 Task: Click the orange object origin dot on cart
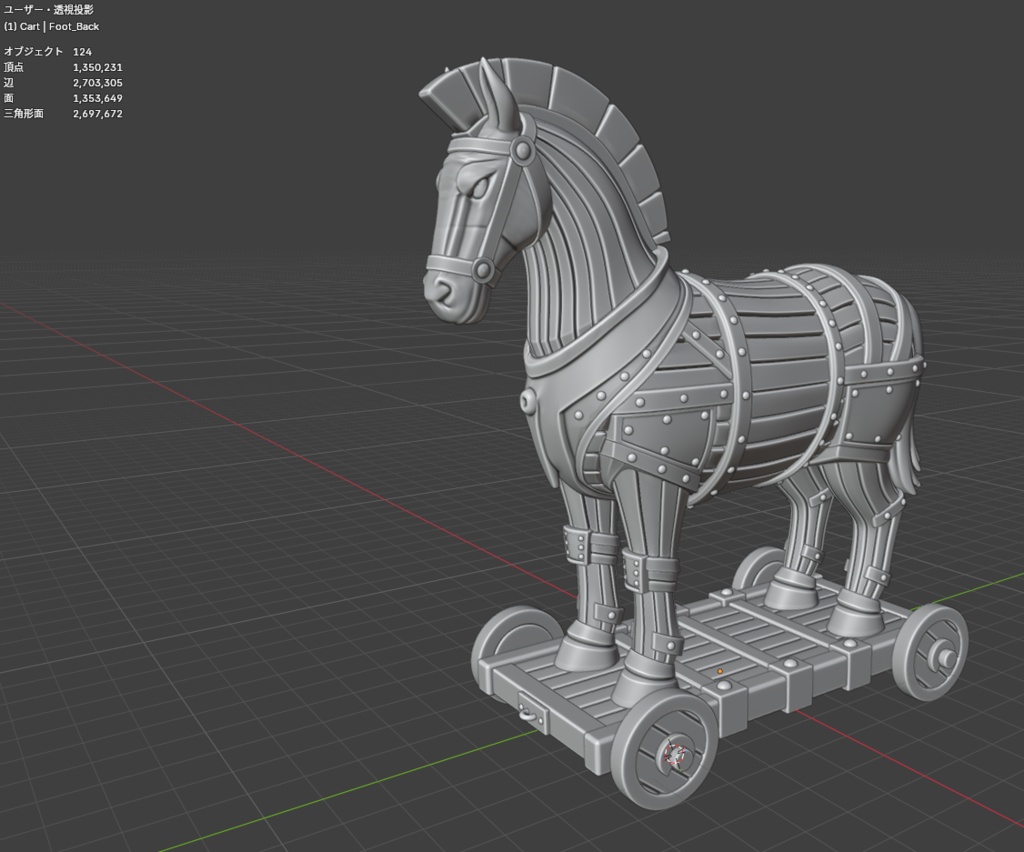click(720, 671)
